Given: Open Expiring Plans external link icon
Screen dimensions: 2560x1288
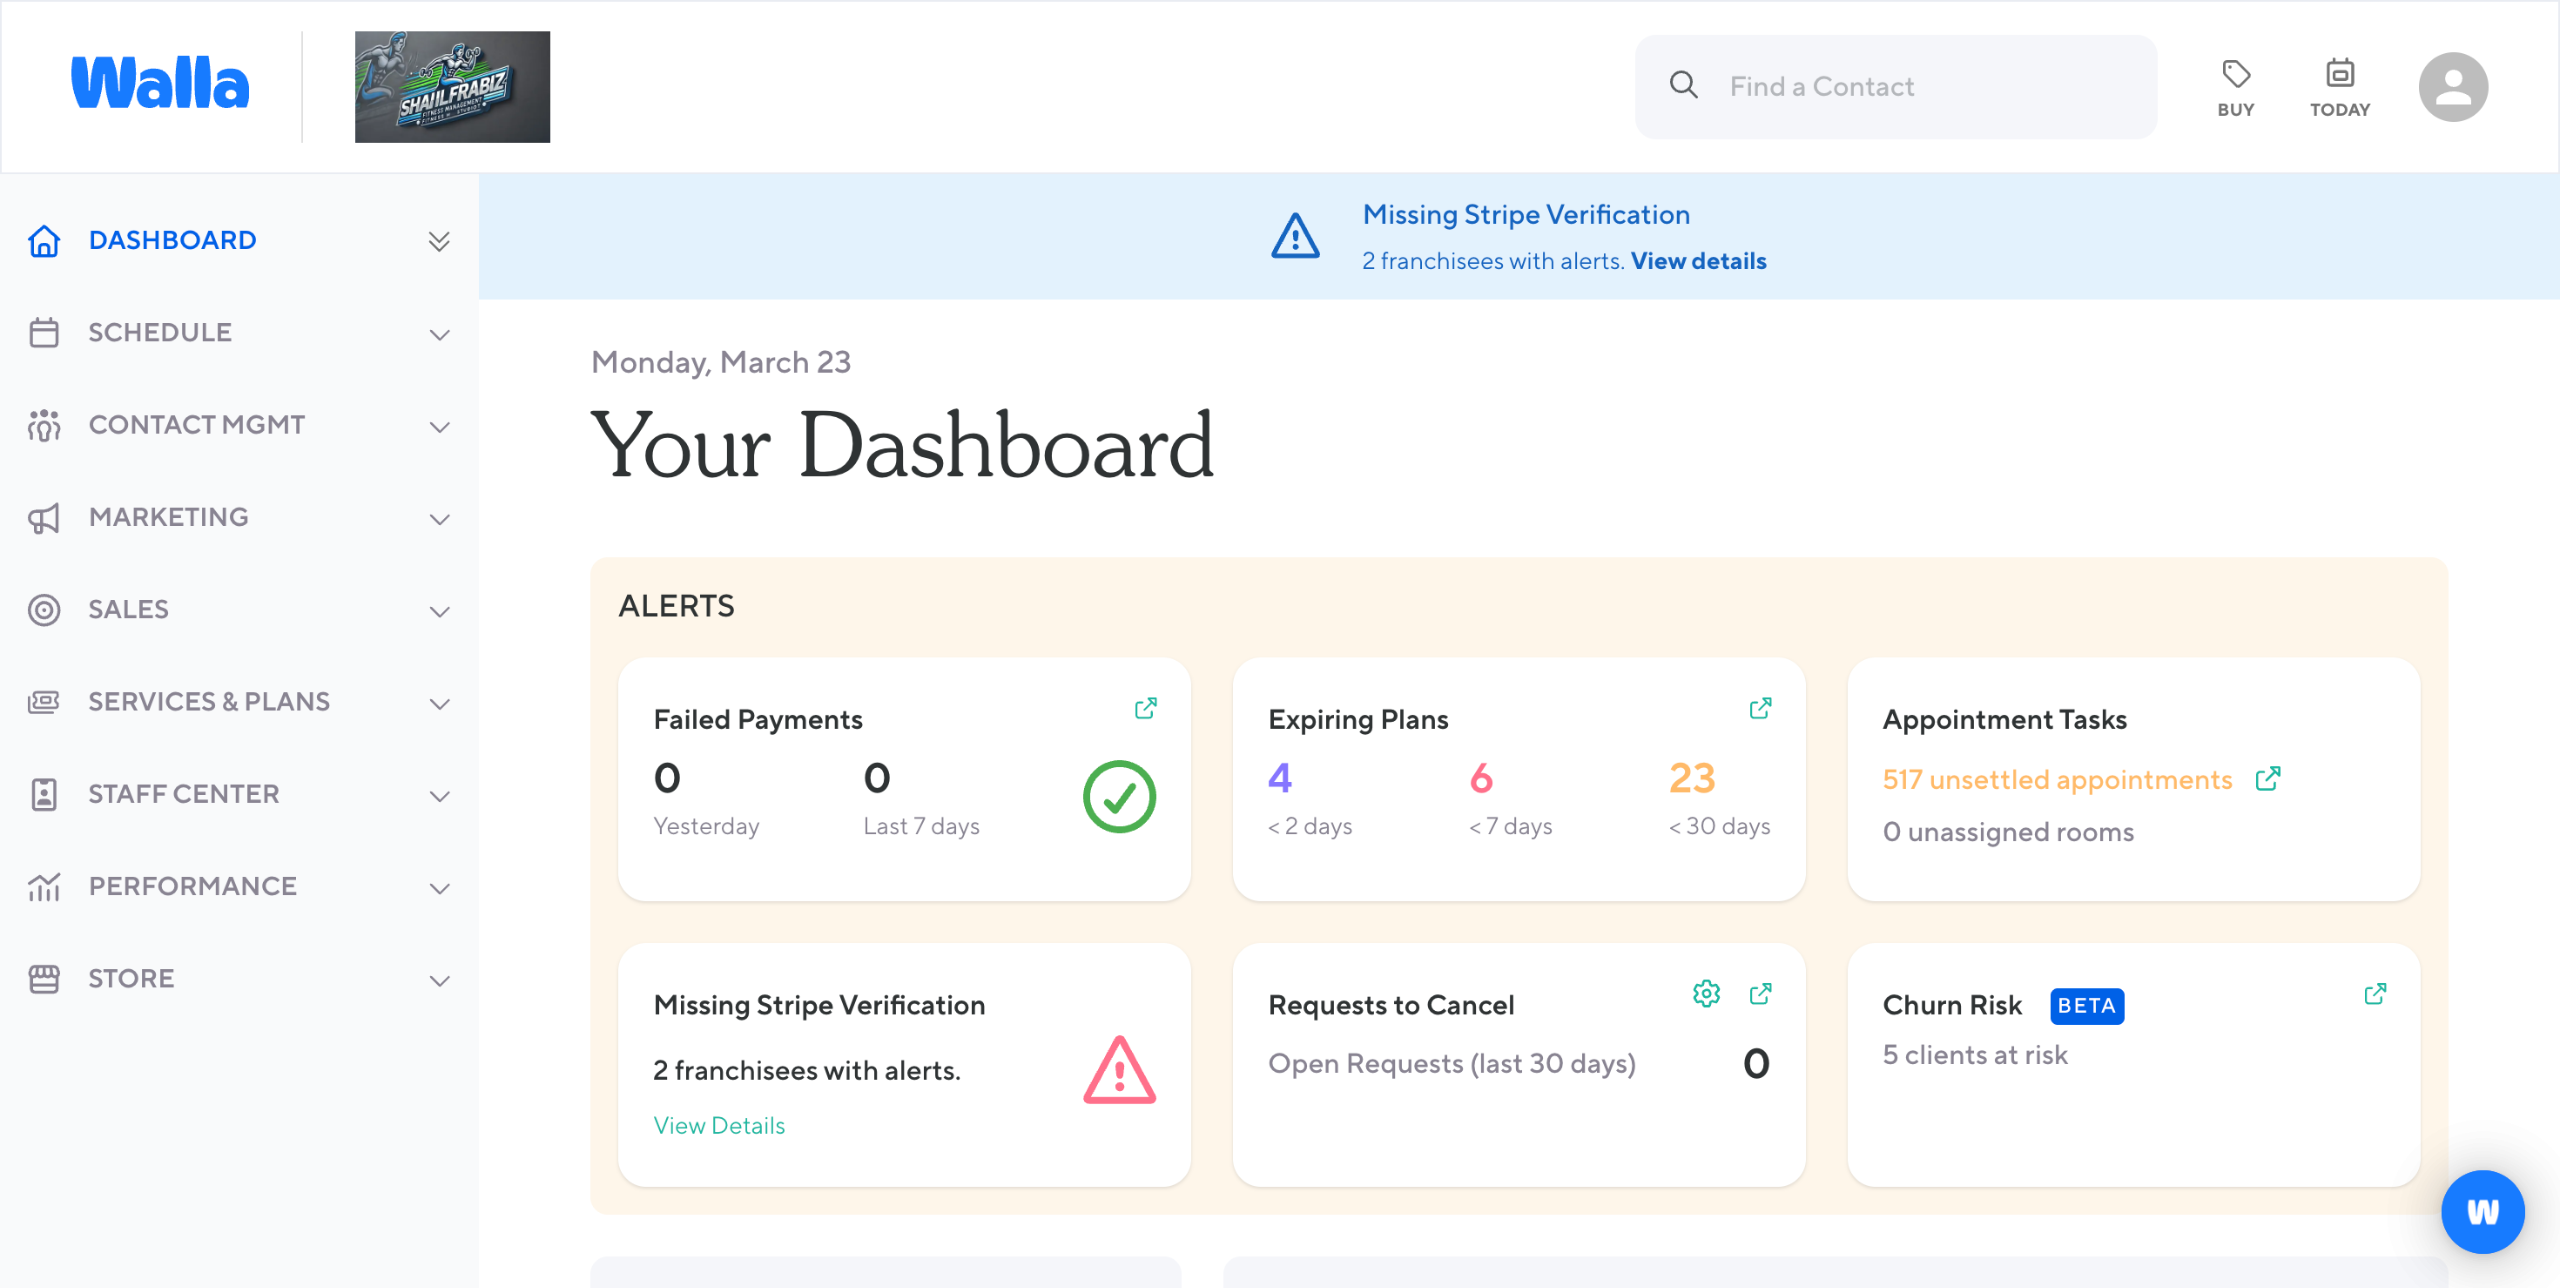Looking at the screenshot, I should (x=1760, y=709).
